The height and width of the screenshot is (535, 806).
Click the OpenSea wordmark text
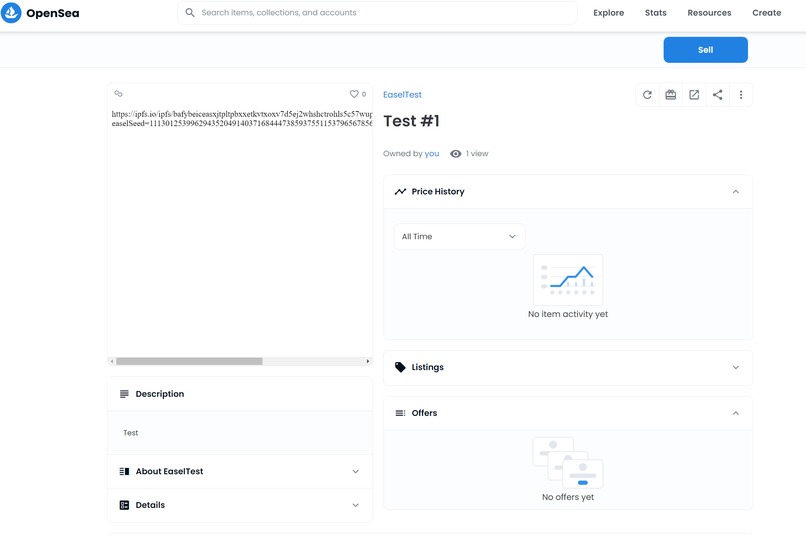[x=52, y=13]
